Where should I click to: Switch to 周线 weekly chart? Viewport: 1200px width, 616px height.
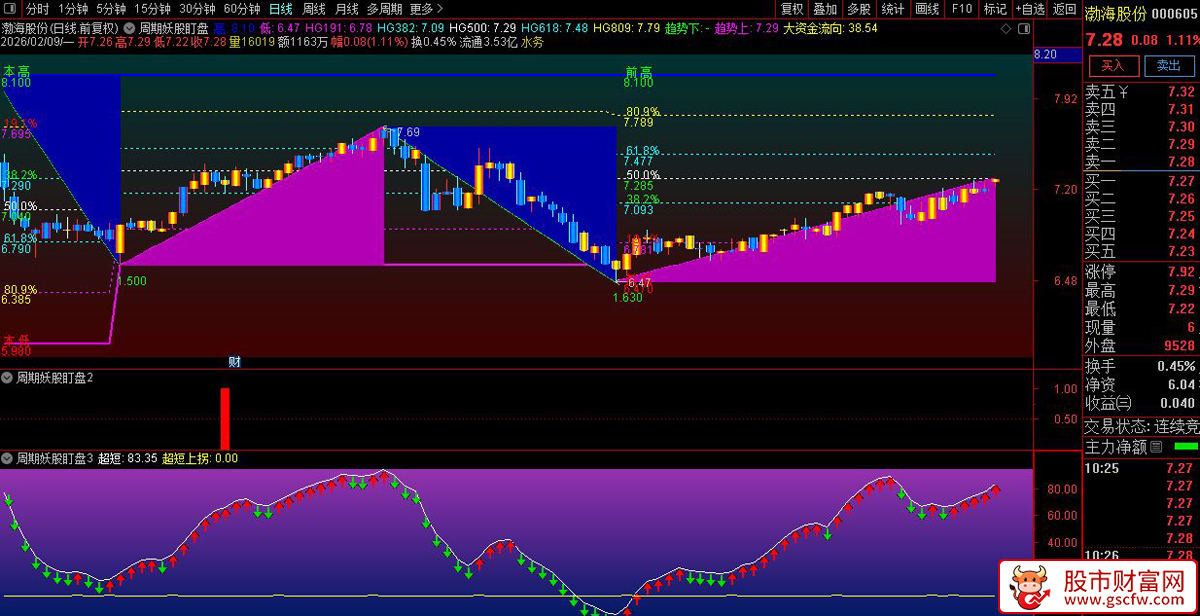point(314,9)
